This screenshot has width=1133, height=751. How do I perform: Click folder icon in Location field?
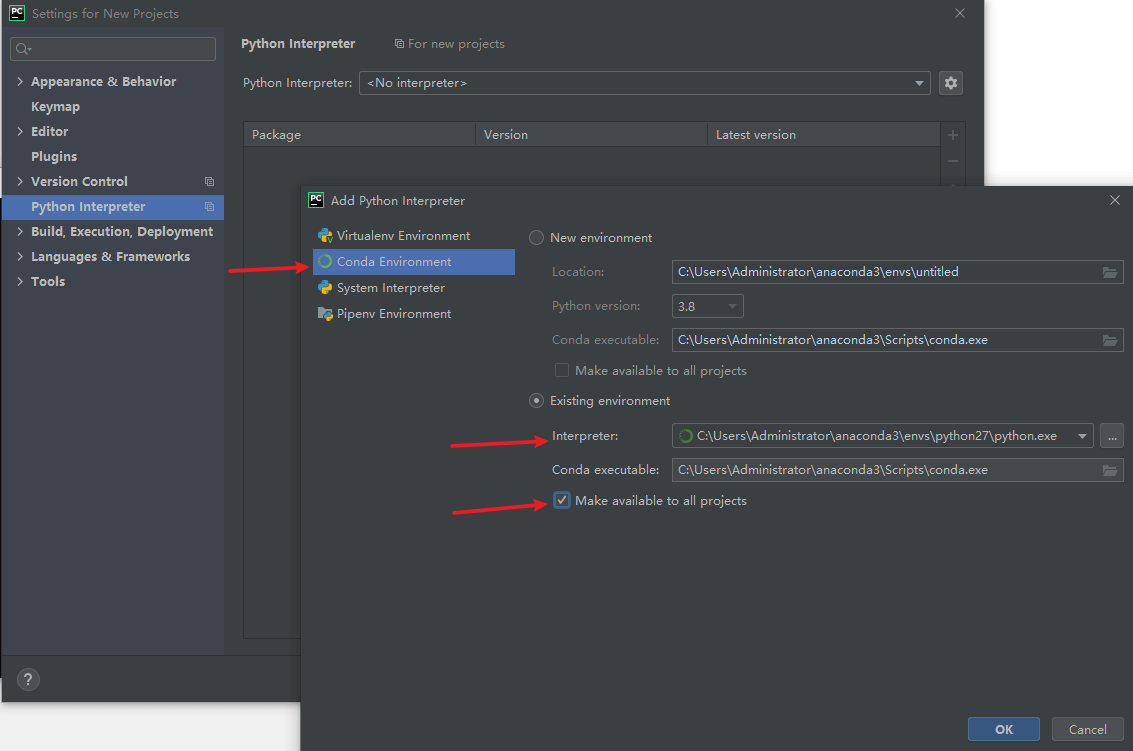(x=1109, y=272)
